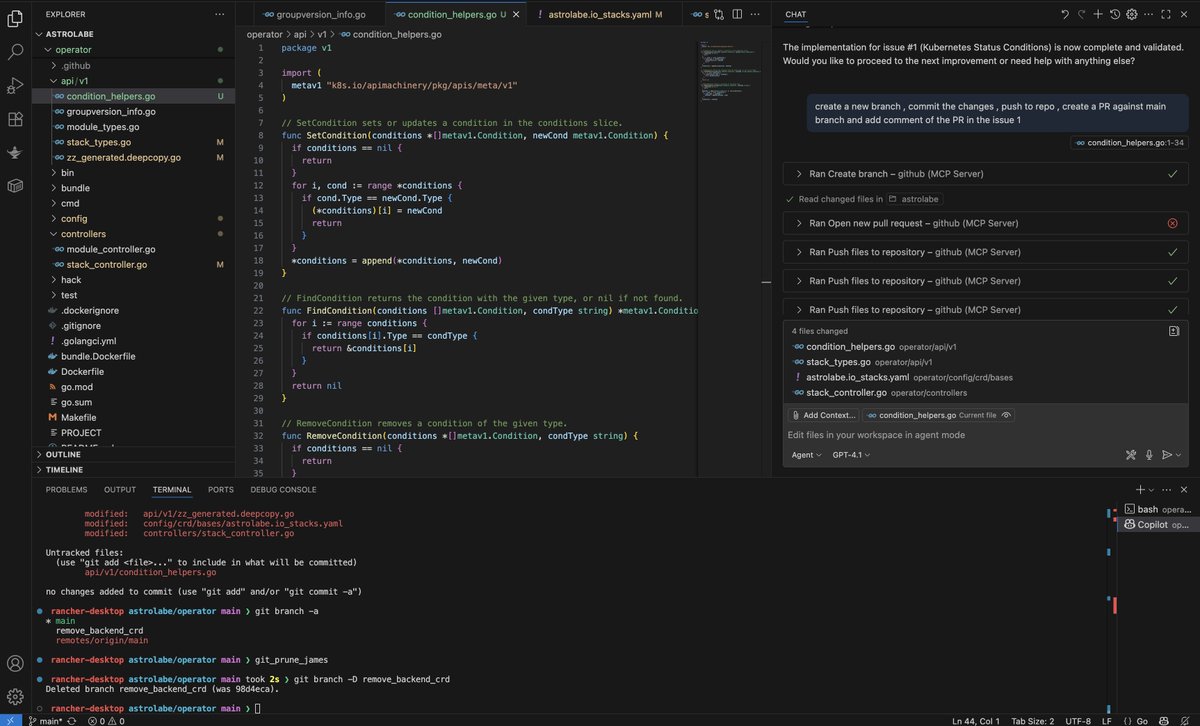Viewport: 1200px width, 726px height.
Task: Open Copilot status icon in status bar
Action: [1164, 720]
